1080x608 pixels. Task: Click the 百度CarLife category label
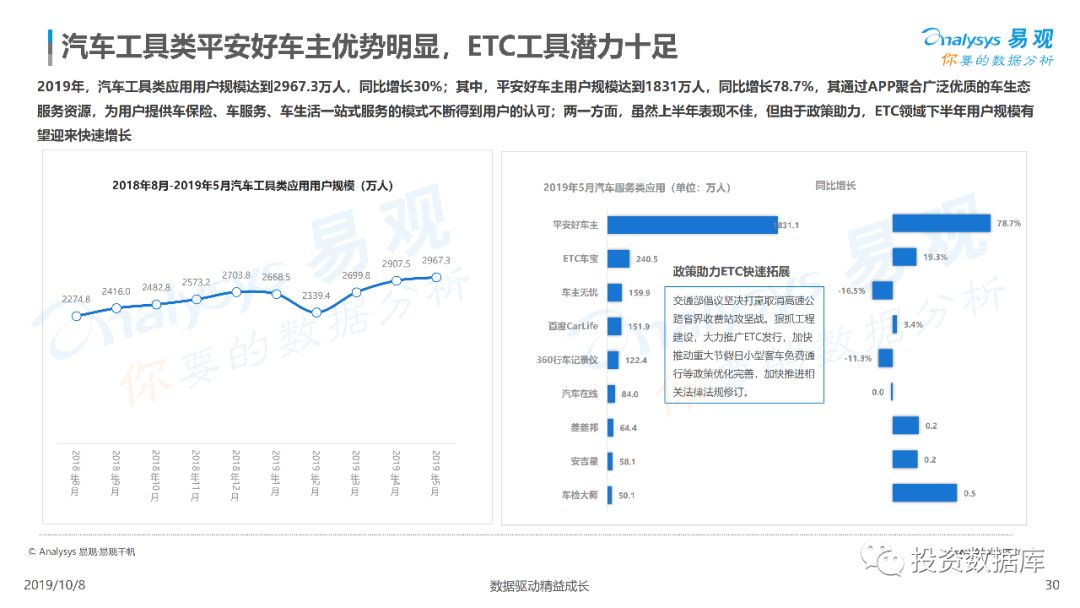[572, 326]
